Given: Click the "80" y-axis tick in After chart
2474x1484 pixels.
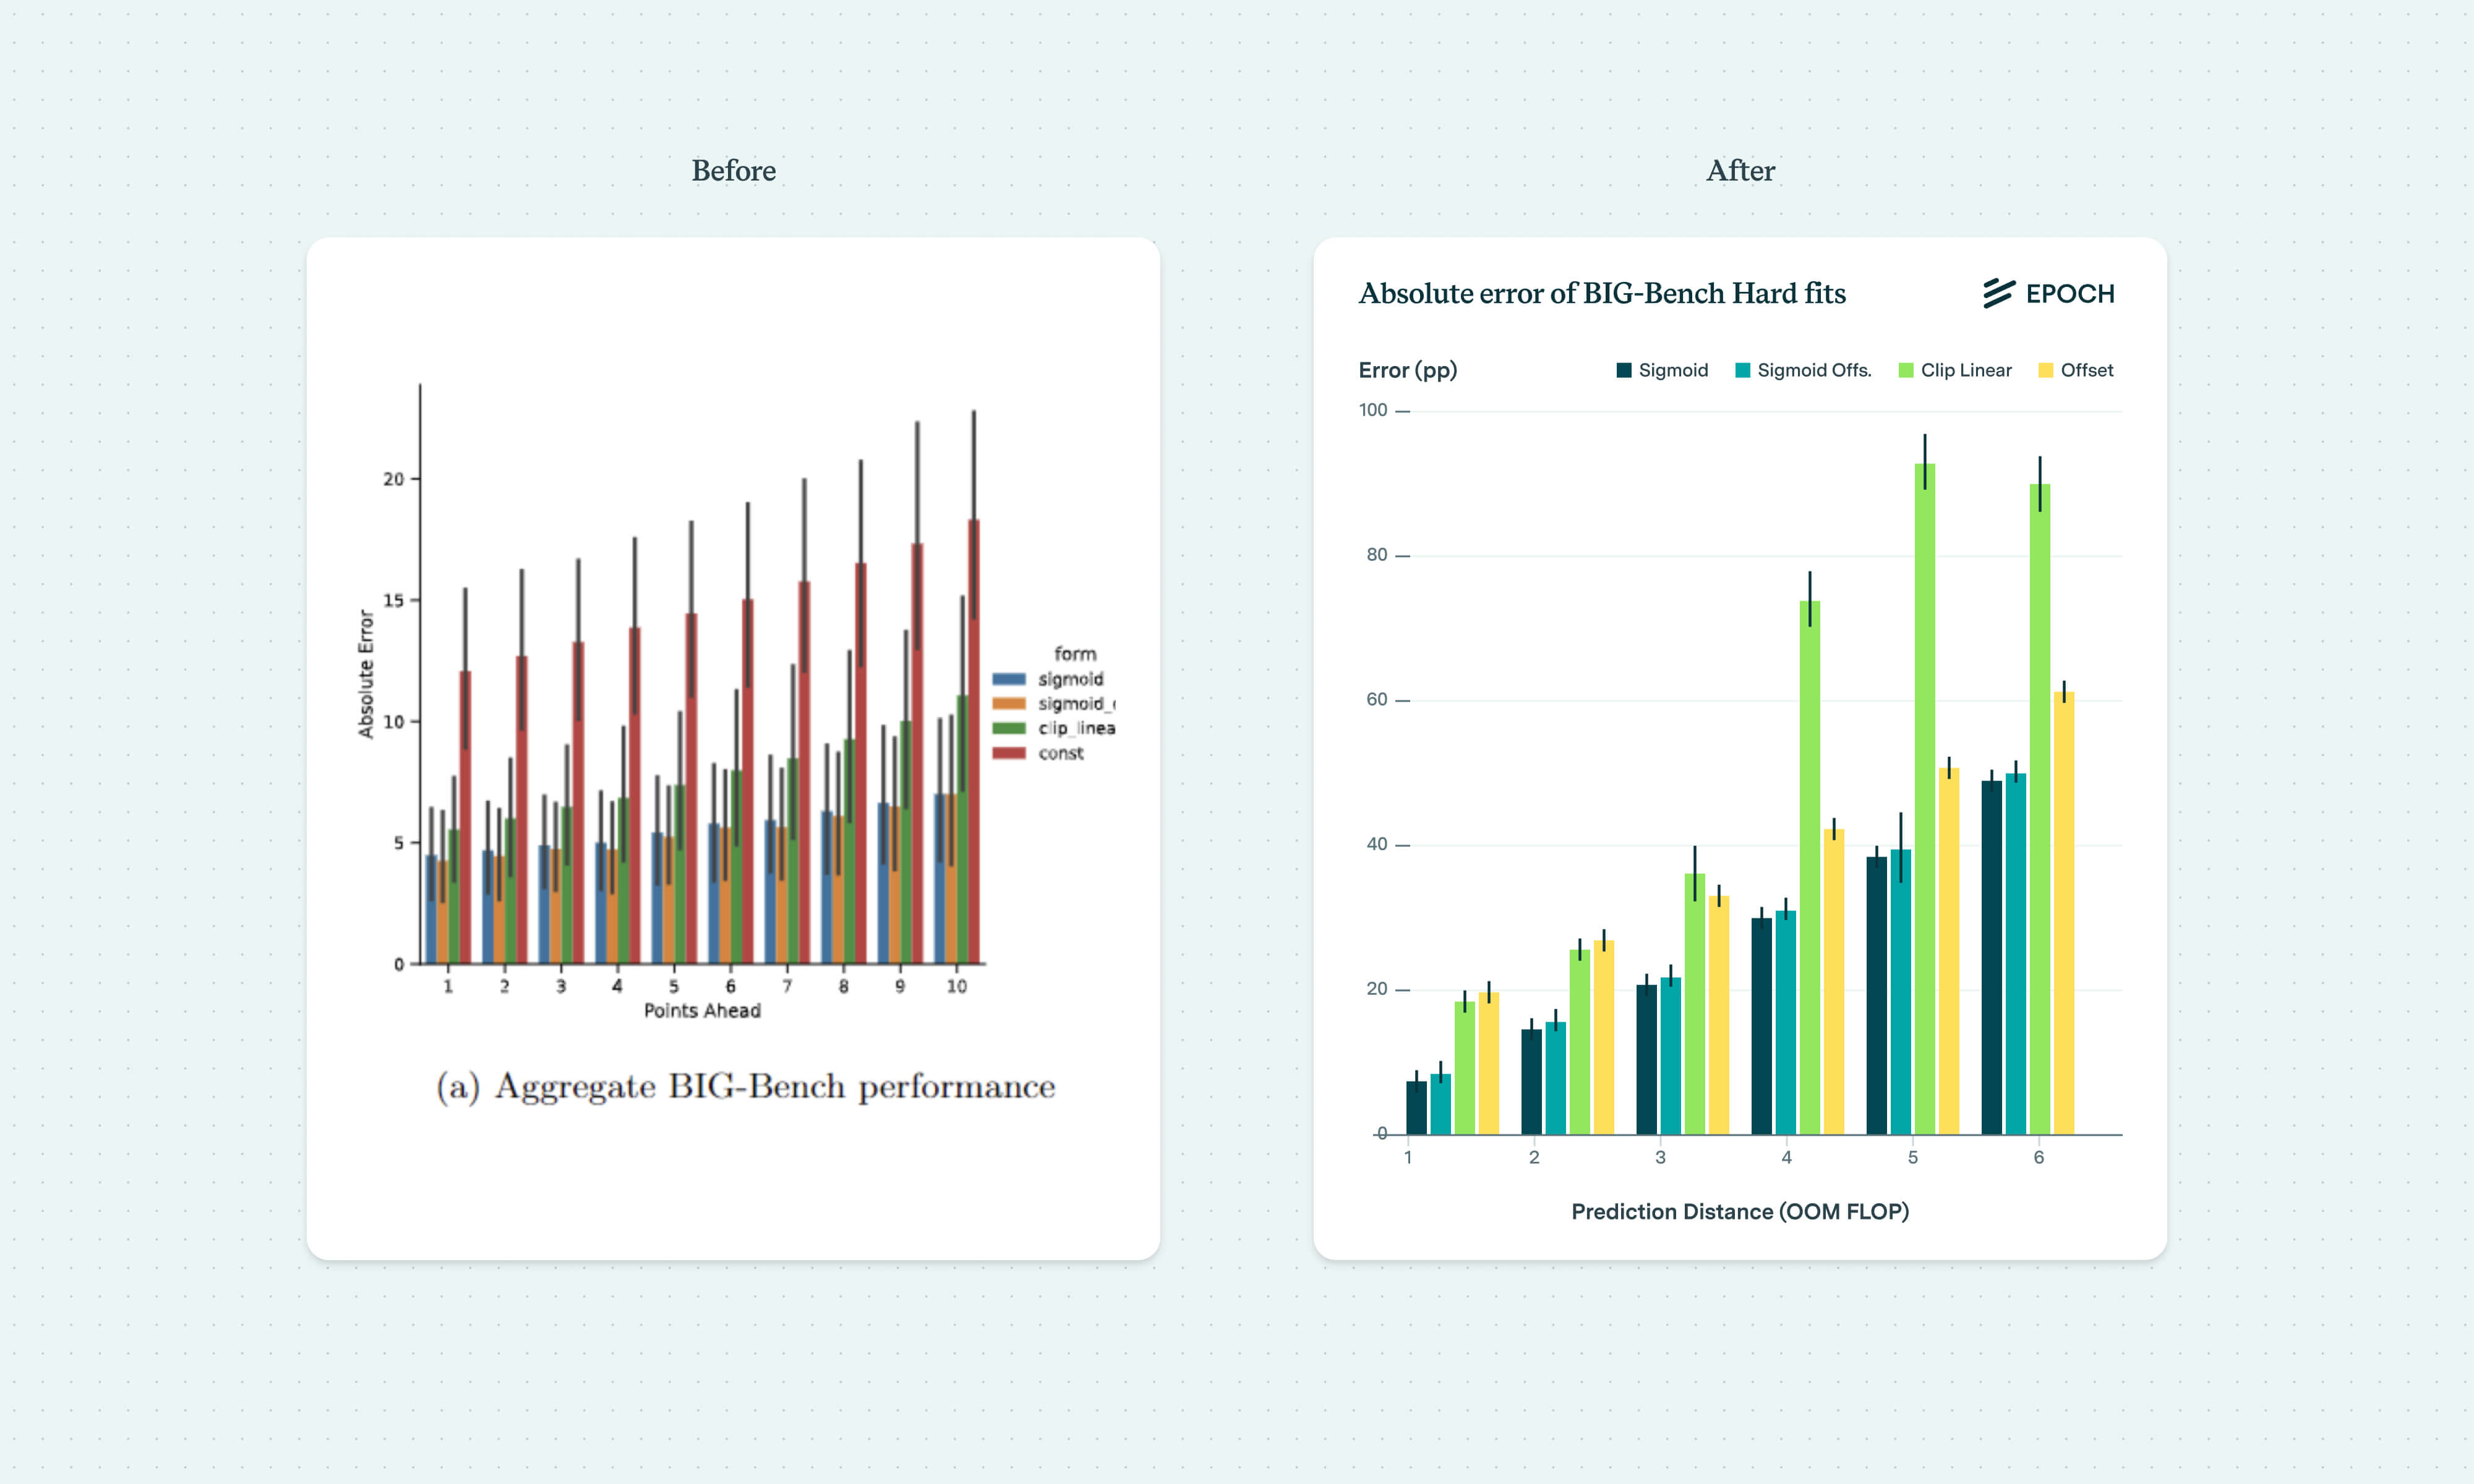Looking at the screenshot, I should (1377, 555).
